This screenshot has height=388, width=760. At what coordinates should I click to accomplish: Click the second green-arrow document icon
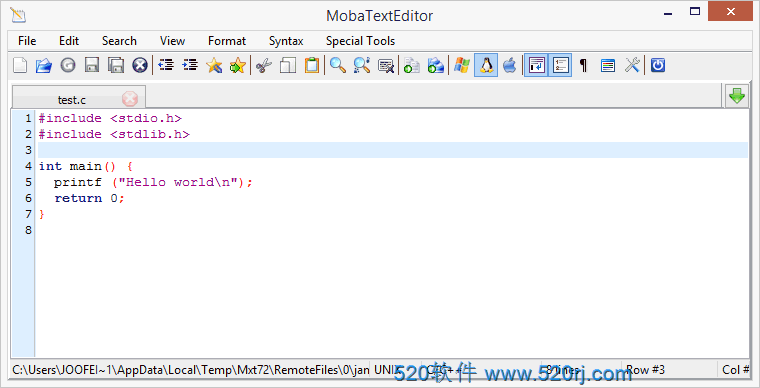pos(436,65)
